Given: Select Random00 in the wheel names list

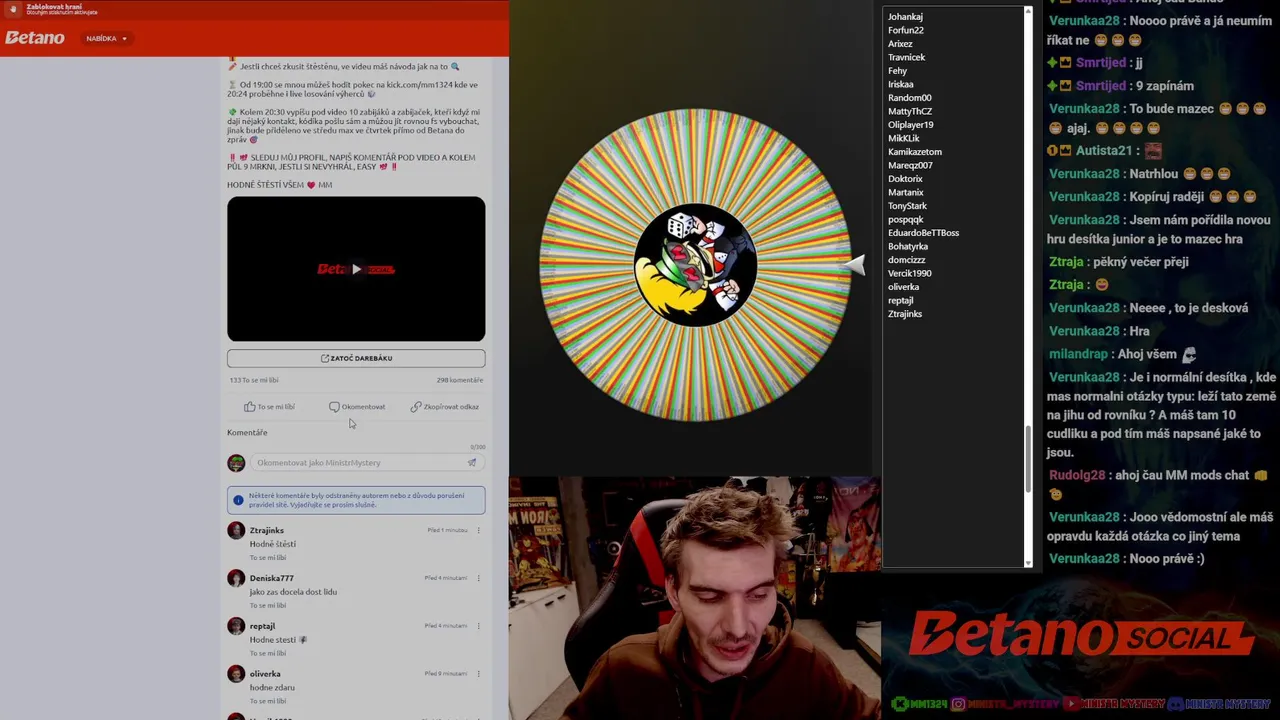Looking at the screenshot, I should 910,98.
